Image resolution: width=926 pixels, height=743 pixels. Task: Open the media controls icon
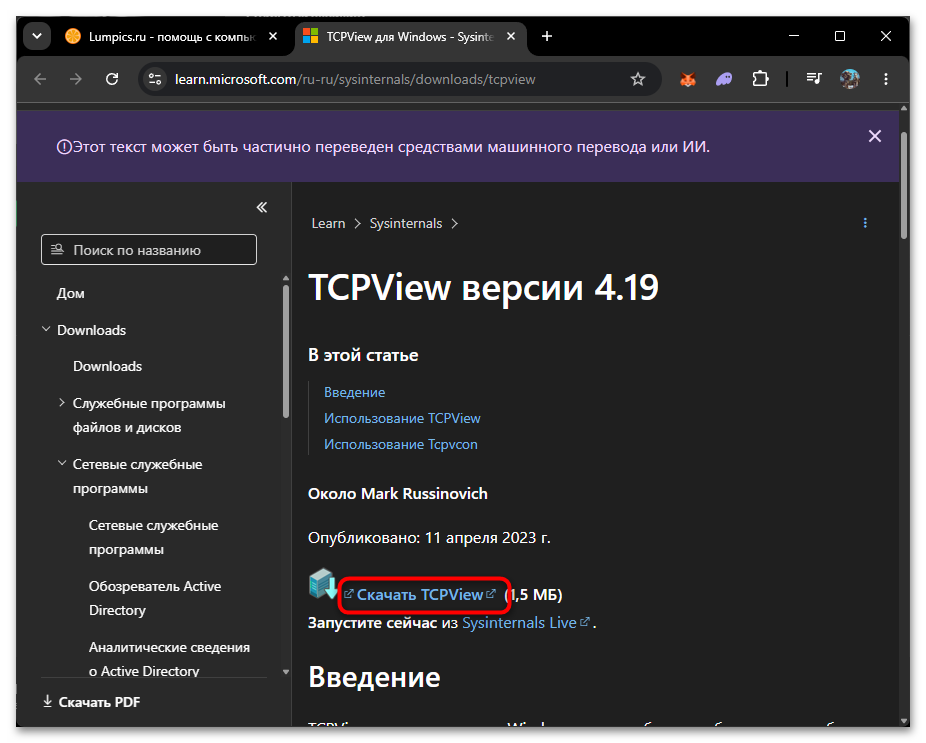tap(814, 79)
